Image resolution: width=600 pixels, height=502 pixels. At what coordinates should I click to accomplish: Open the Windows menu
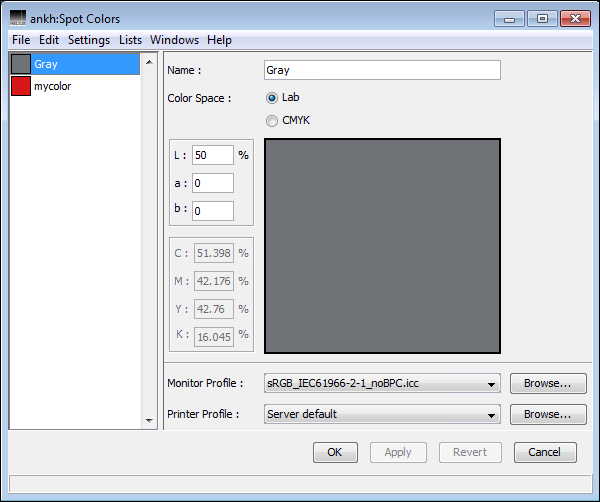(174, 40)
